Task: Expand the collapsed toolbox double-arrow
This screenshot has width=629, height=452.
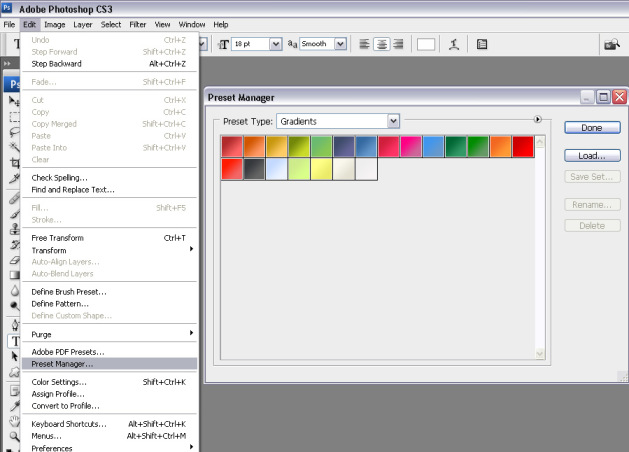Action: [x=7, y=63]
